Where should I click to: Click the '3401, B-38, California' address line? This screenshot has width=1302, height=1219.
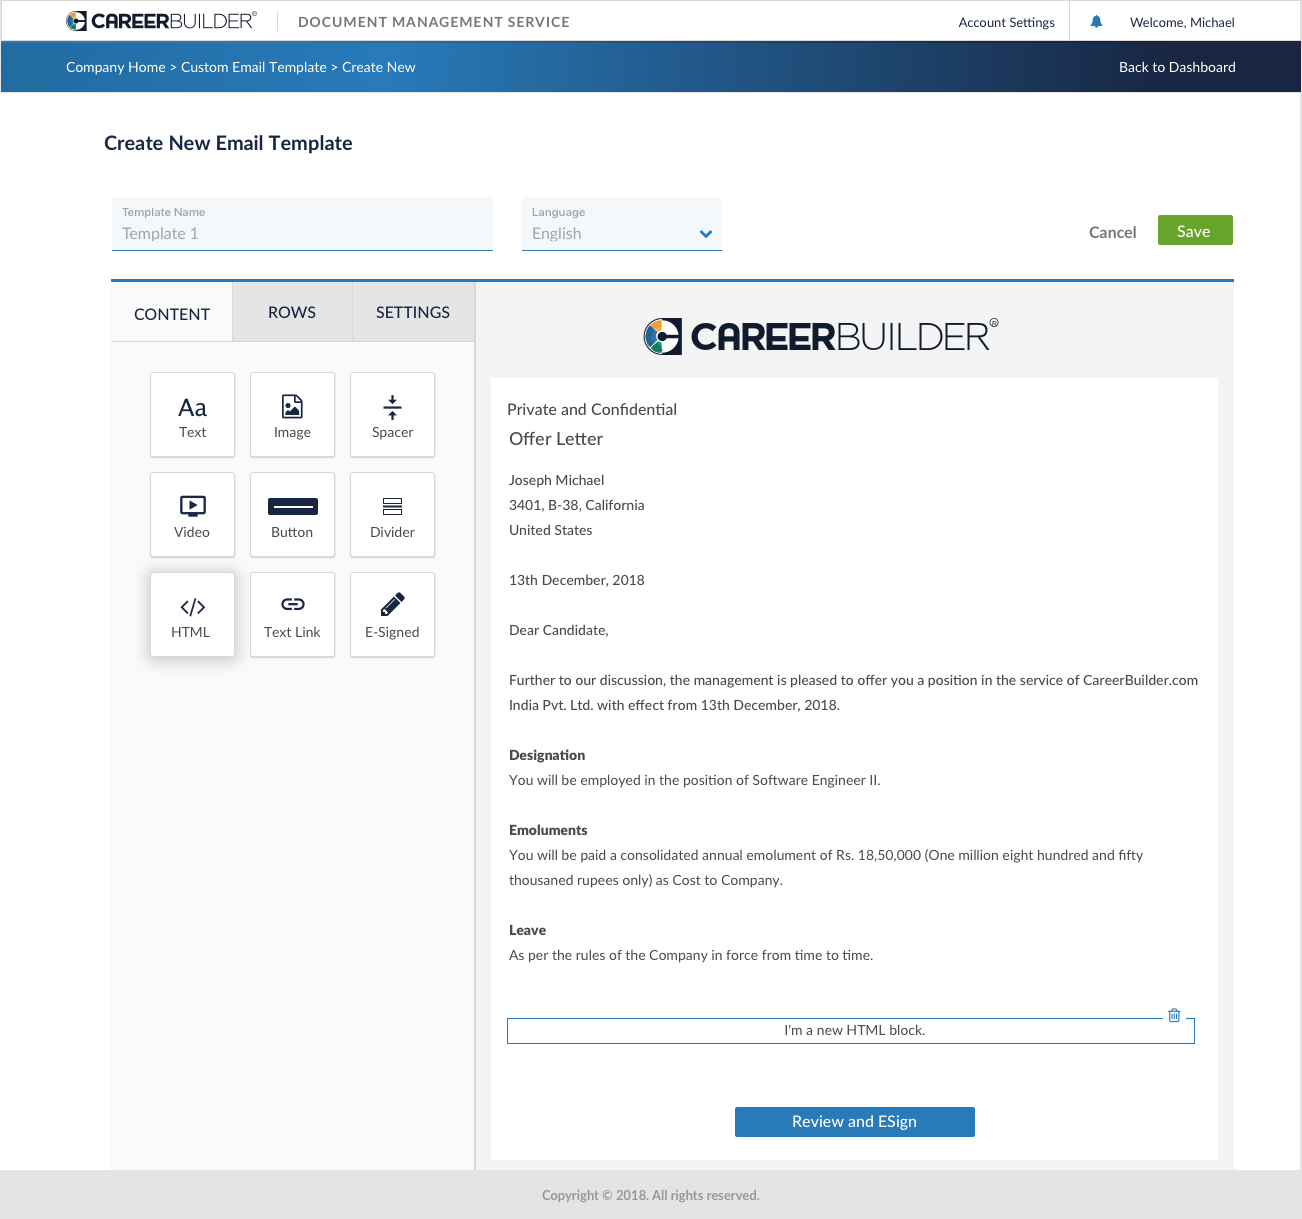coord(576,505)
